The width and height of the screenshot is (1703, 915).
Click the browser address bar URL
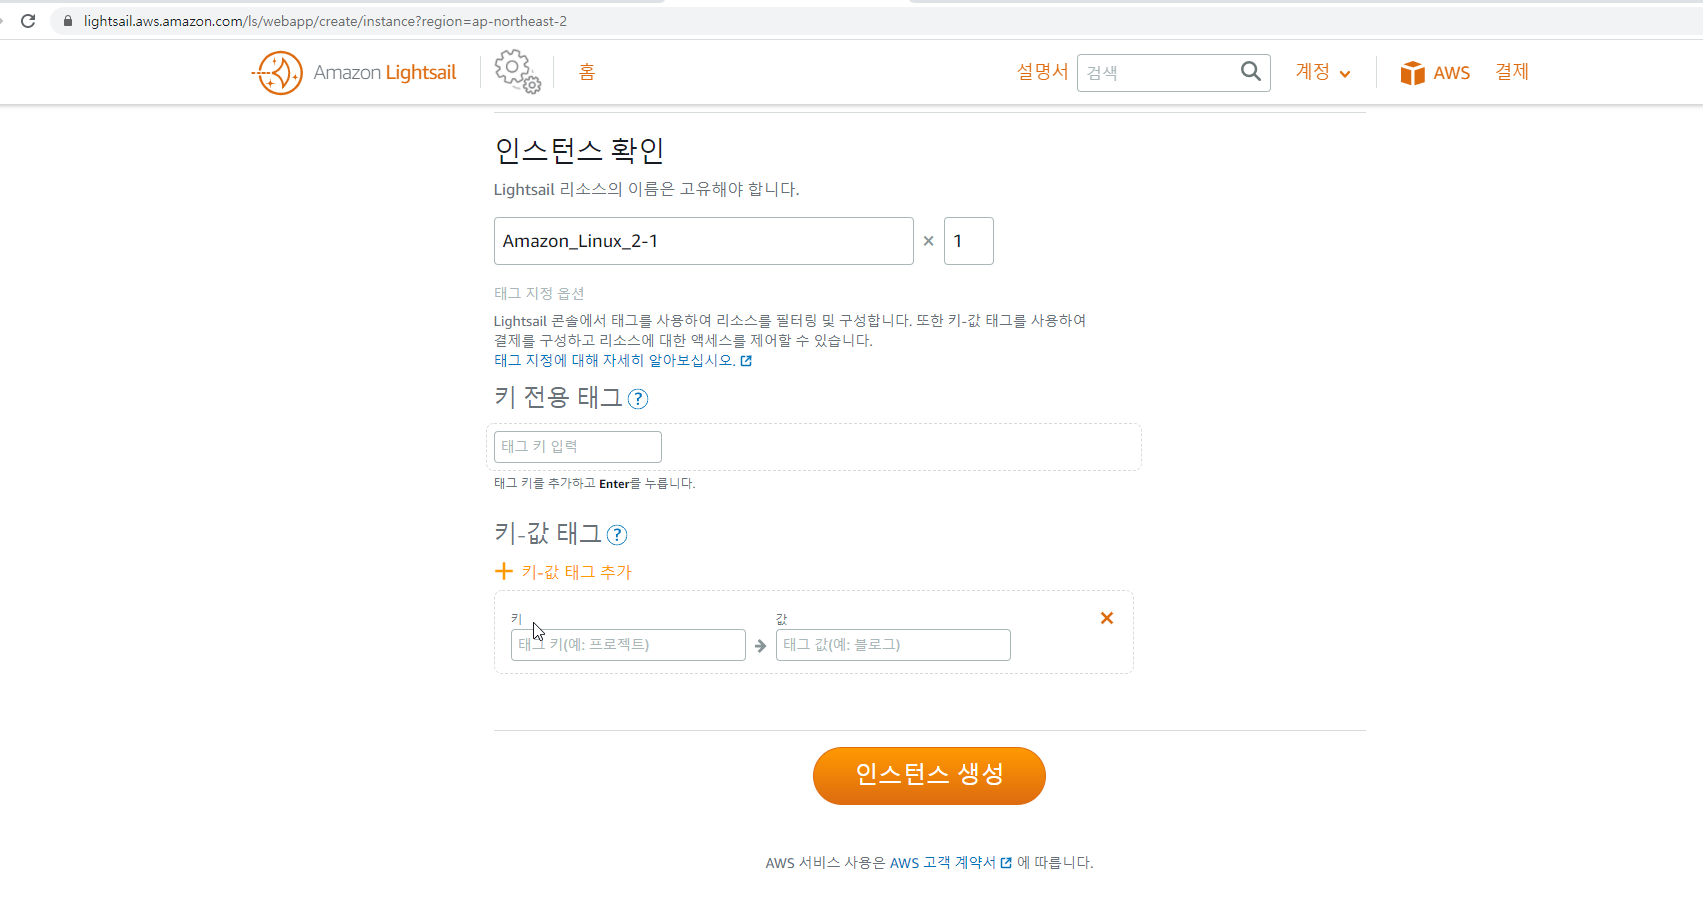[x=325, y=21]
